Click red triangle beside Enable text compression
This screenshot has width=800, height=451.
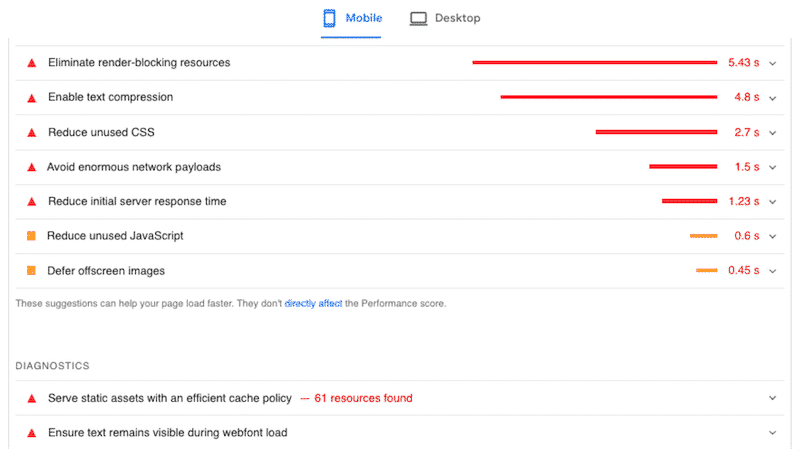click(31, 98)
